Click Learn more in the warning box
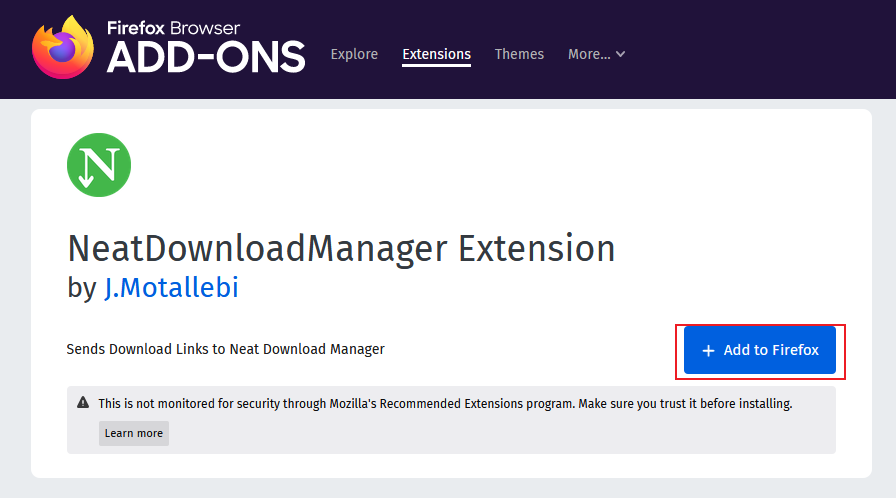The width and height of the screenshot is (896, 498). [134, 433]
